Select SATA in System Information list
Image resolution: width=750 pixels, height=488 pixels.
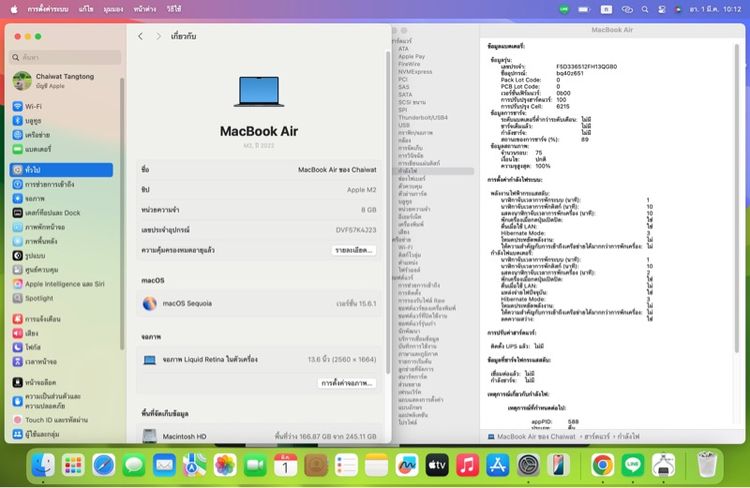[x=405, y=95]
